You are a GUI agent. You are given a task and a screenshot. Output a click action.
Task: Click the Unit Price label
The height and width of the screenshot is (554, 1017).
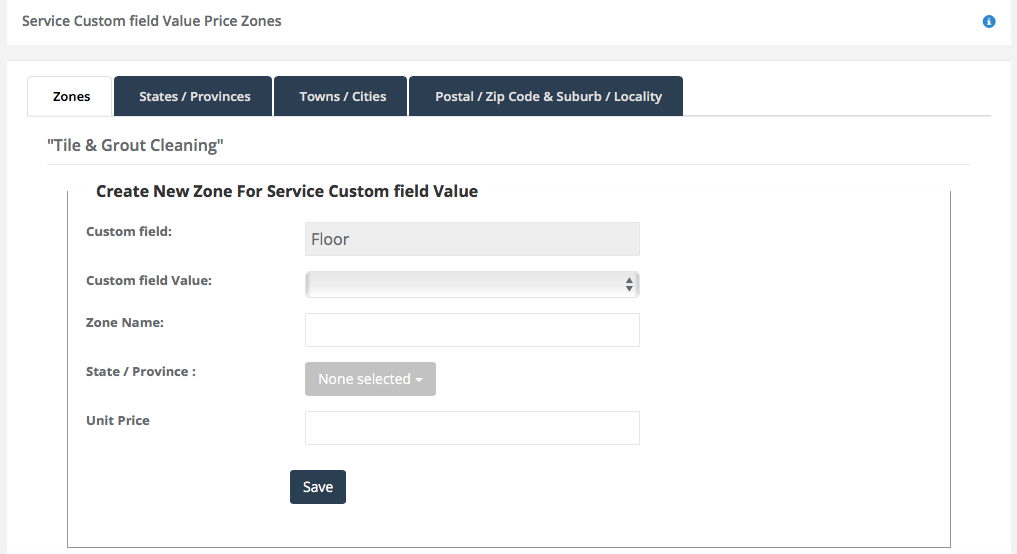(118, 420)
